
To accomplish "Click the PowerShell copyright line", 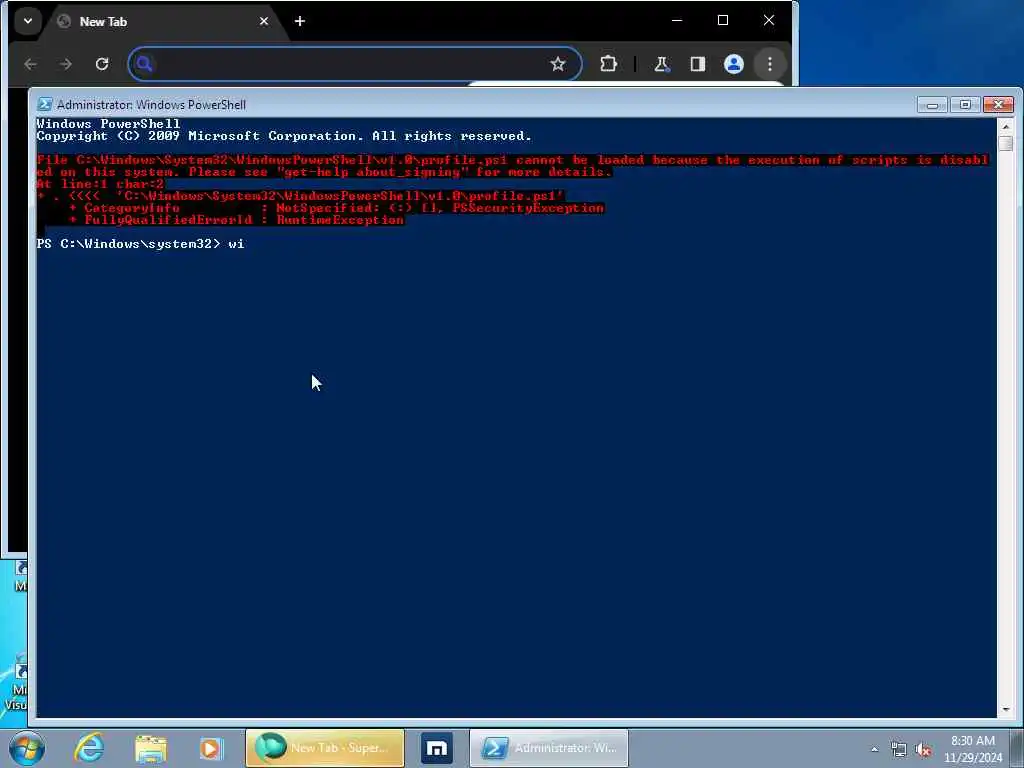I will (x=284, y=136).
